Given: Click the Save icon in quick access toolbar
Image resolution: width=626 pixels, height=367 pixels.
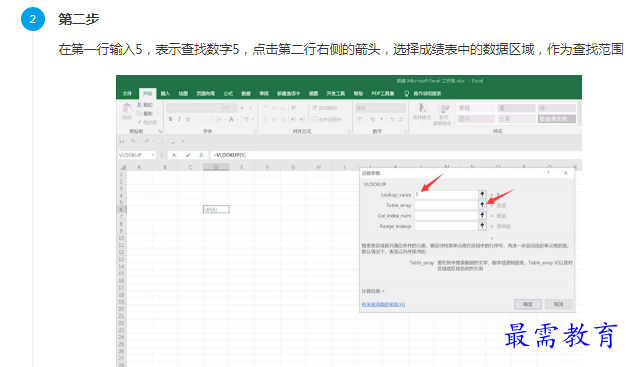Looking at the screenshot, I should (x=122, y=141).
